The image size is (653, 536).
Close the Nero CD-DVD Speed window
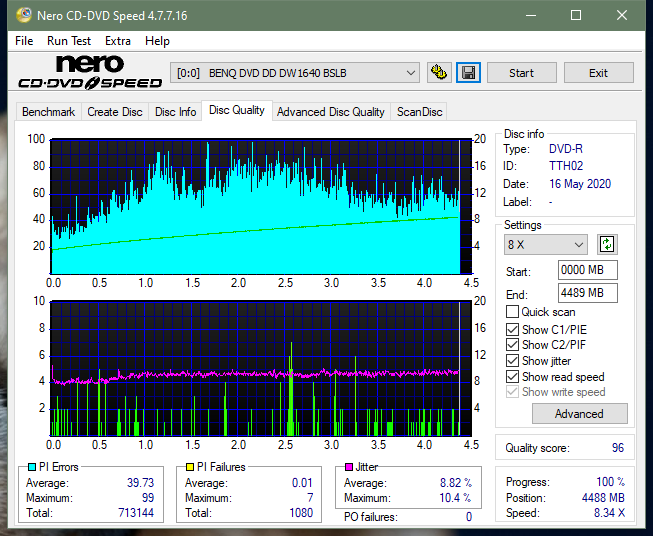click(x=622, y=15)
